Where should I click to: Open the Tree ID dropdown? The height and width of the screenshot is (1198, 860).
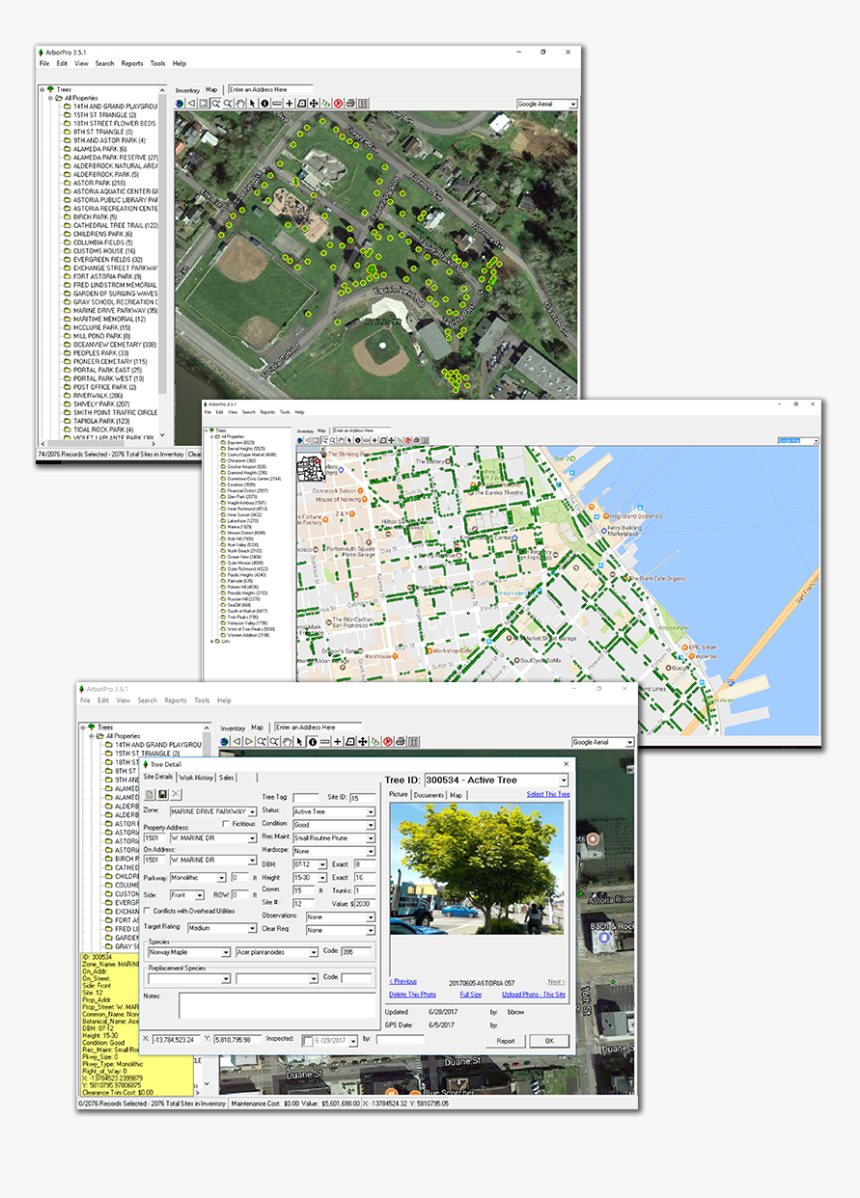[564, 780]
